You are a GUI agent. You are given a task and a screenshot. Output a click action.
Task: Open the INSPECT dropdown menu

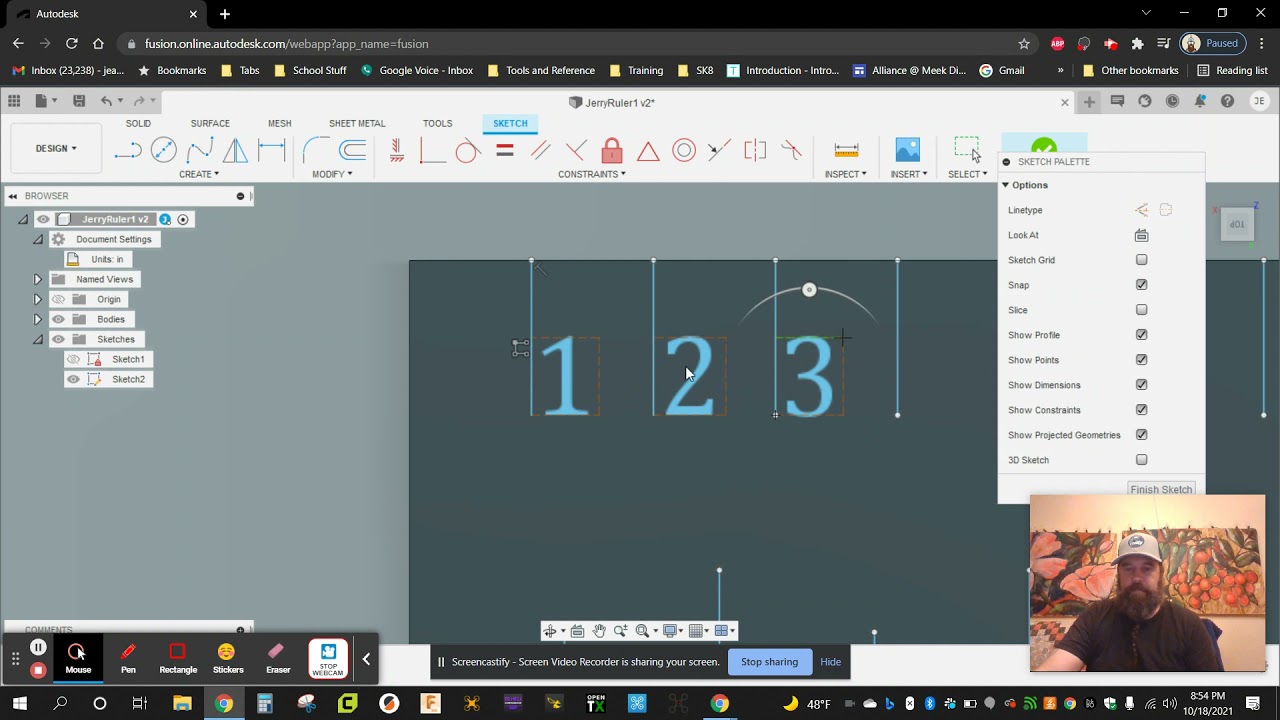pos(846,174)
